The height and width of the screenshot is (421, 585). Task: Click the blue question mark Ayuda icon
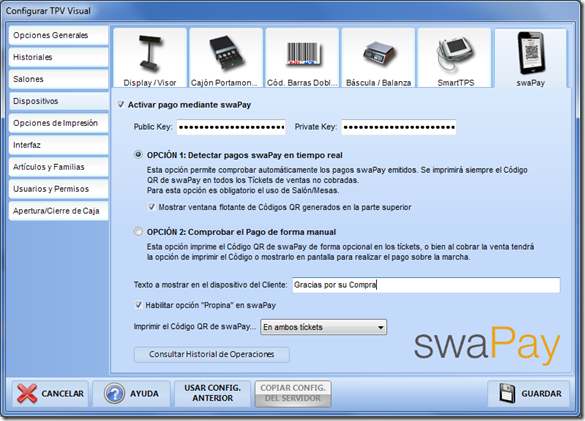click(115, 393)
